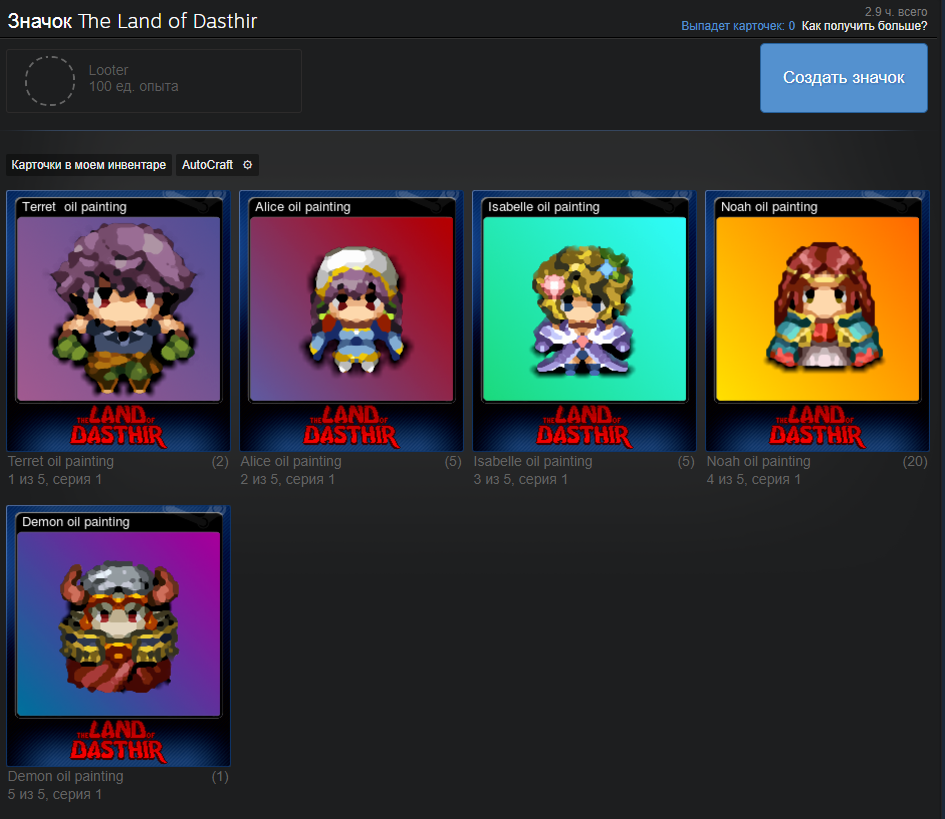Screen dimensions: 945x819
Task: Click 5 из 5, серия 1 text
Action: (x=55, y=794)
